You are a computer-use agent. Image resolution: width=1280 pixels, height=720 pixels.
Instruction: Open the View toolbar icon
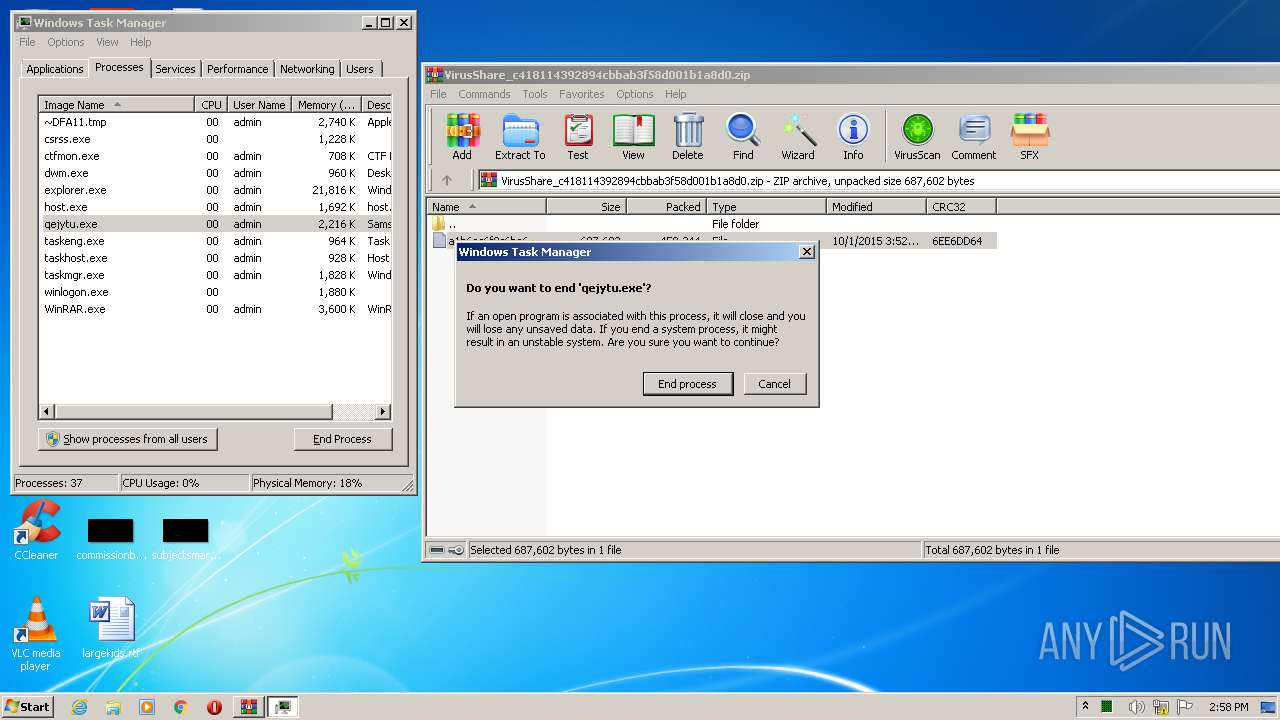(633, 136)
